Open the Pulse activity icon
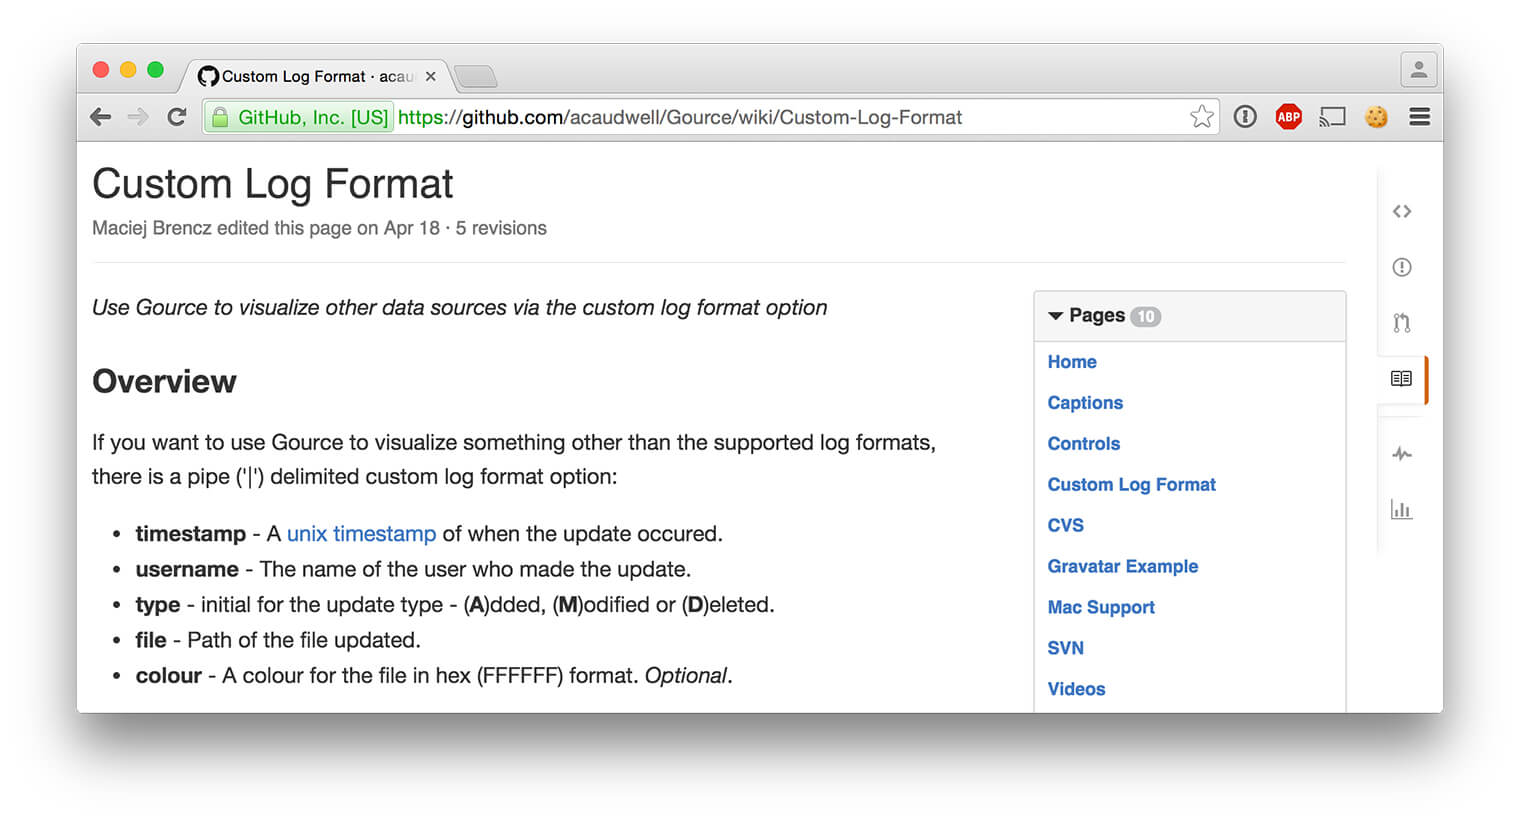Image resolution: width=1520 pixels, height=822 pixels. [1401, 454]
